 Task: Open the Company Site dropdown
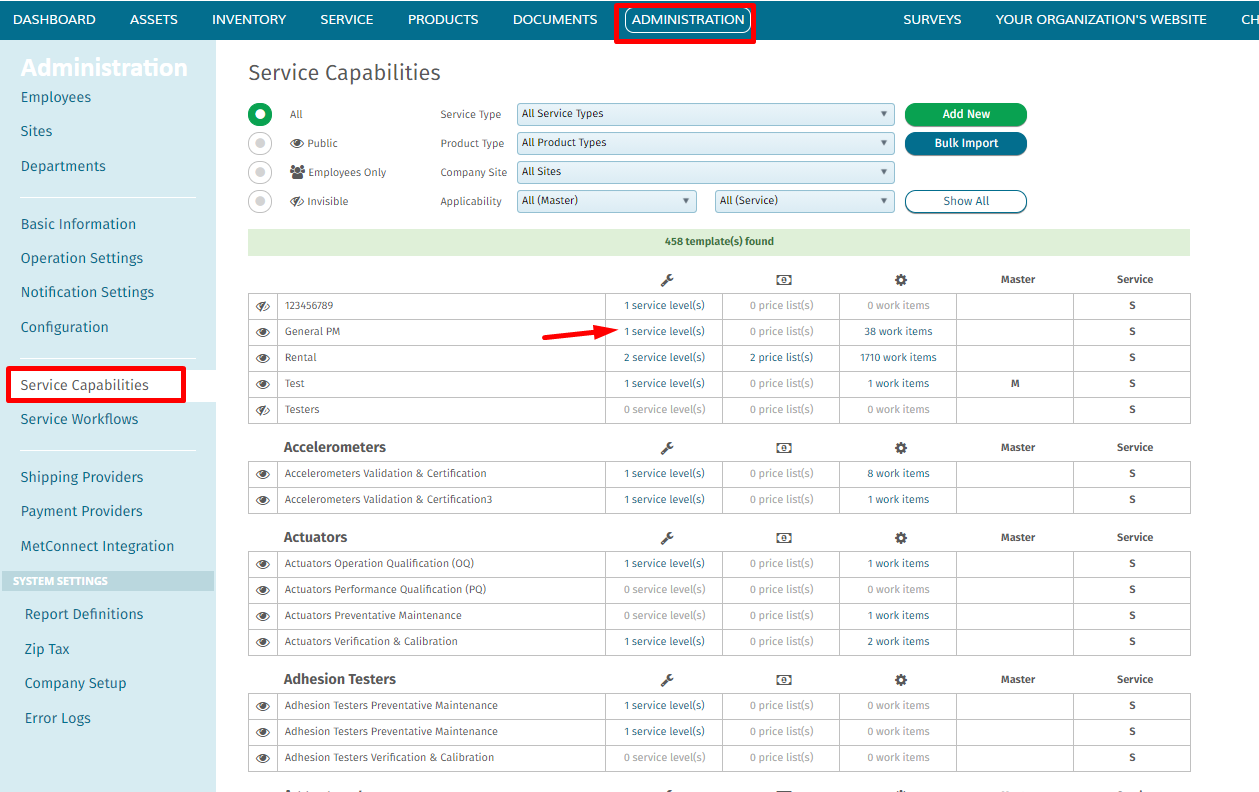pos(706,172)
